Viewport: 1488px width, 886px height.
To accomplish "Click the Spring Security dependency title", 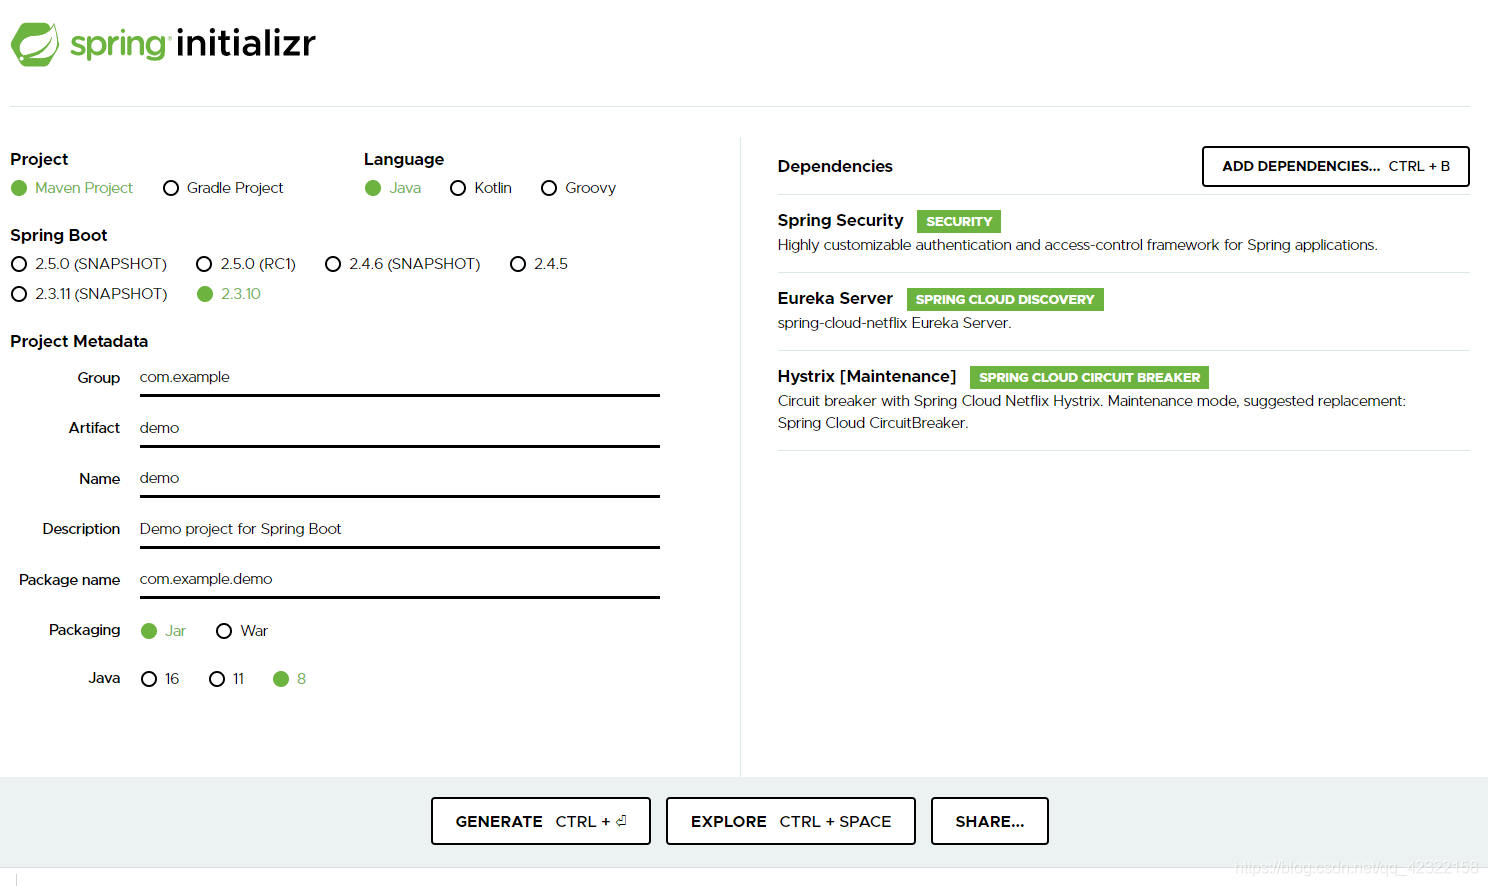I will tap(841, 220).
